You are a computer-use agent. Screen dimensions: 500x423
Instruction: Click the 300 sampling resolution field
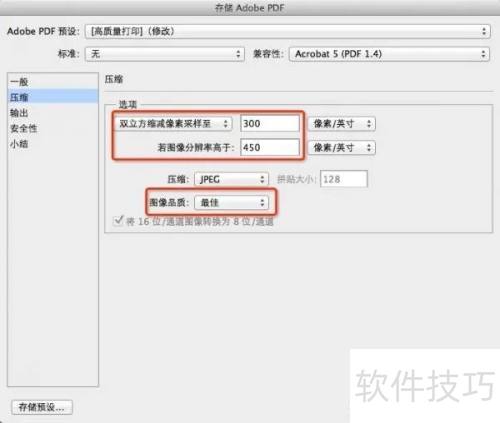270,124
